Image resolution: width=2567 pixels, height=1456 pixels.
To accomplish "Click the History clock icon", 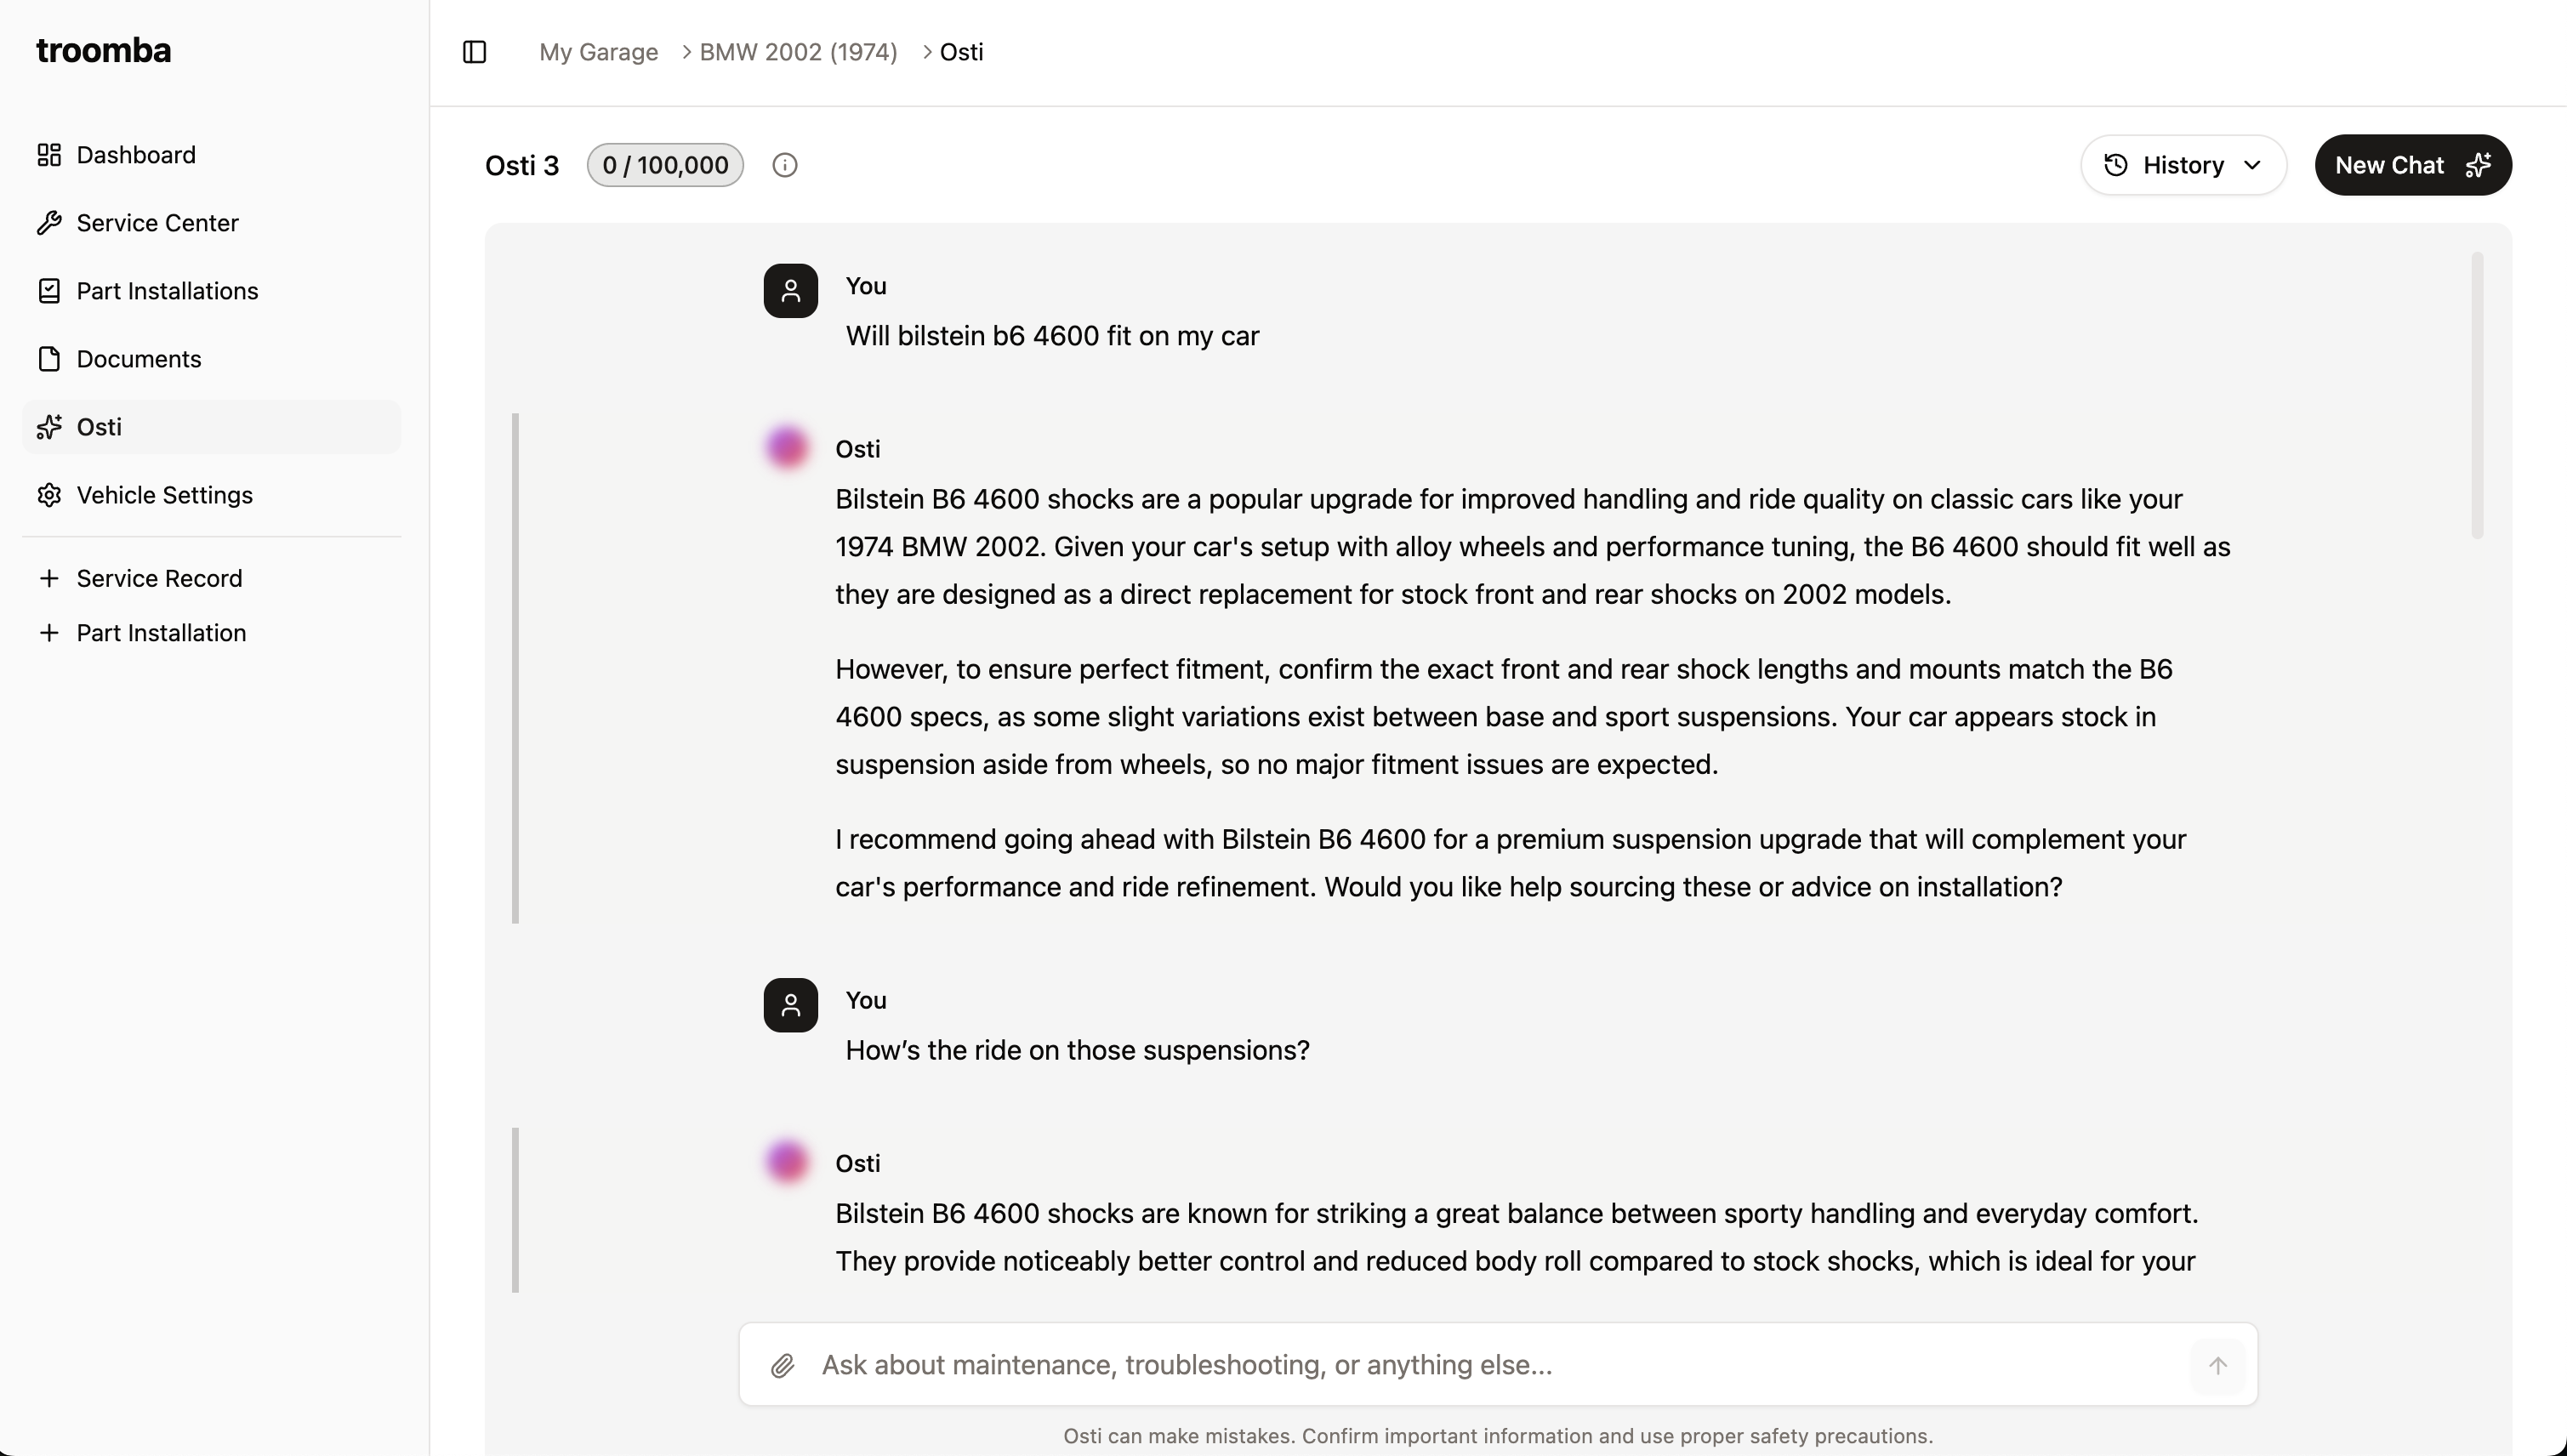I will coord(2115,164).
